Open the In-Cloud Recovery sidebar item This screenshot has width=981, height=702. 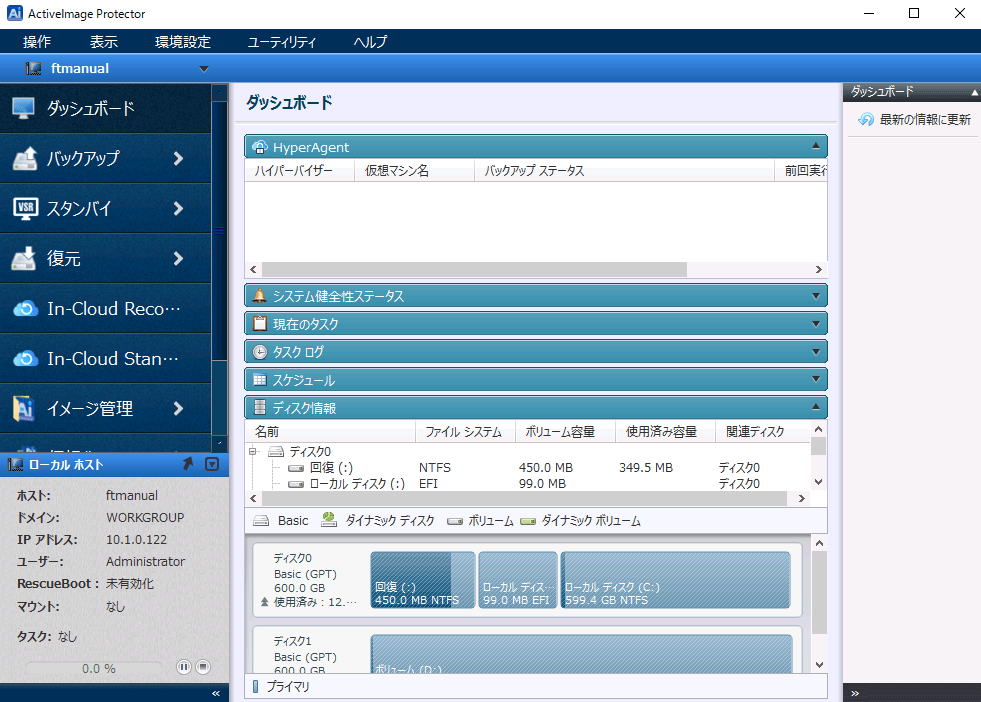point(100,309)
